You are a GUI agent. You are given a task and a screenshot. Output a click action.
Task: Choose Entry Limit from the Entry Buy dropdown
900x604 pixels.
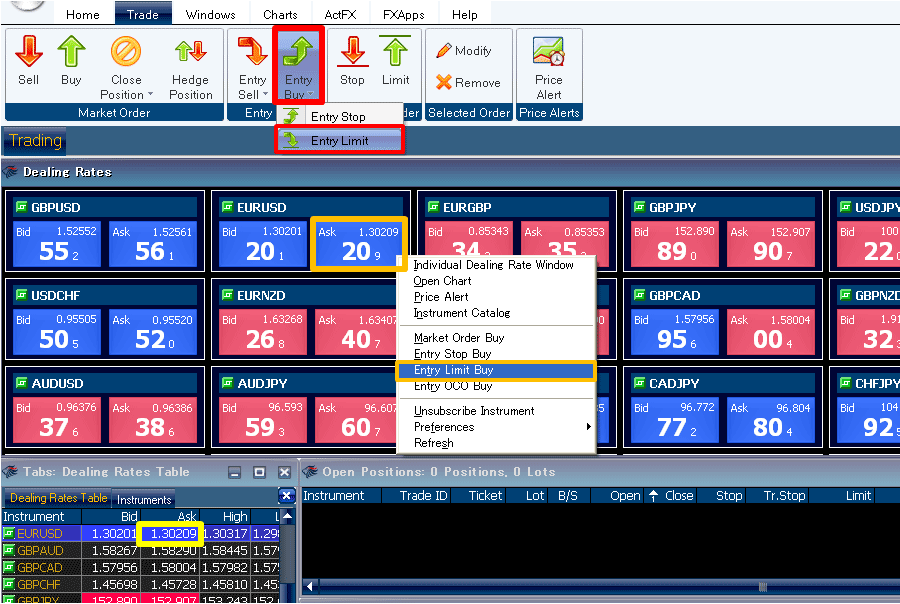340,141
